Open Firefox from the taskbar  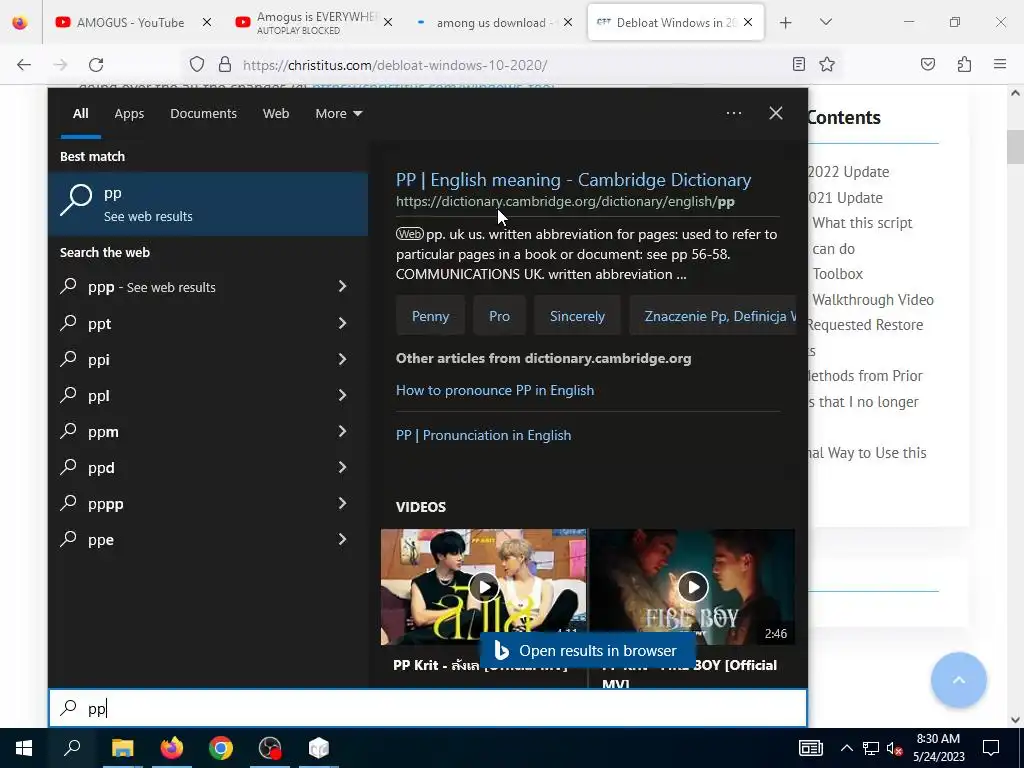click(x=172, y=748)
